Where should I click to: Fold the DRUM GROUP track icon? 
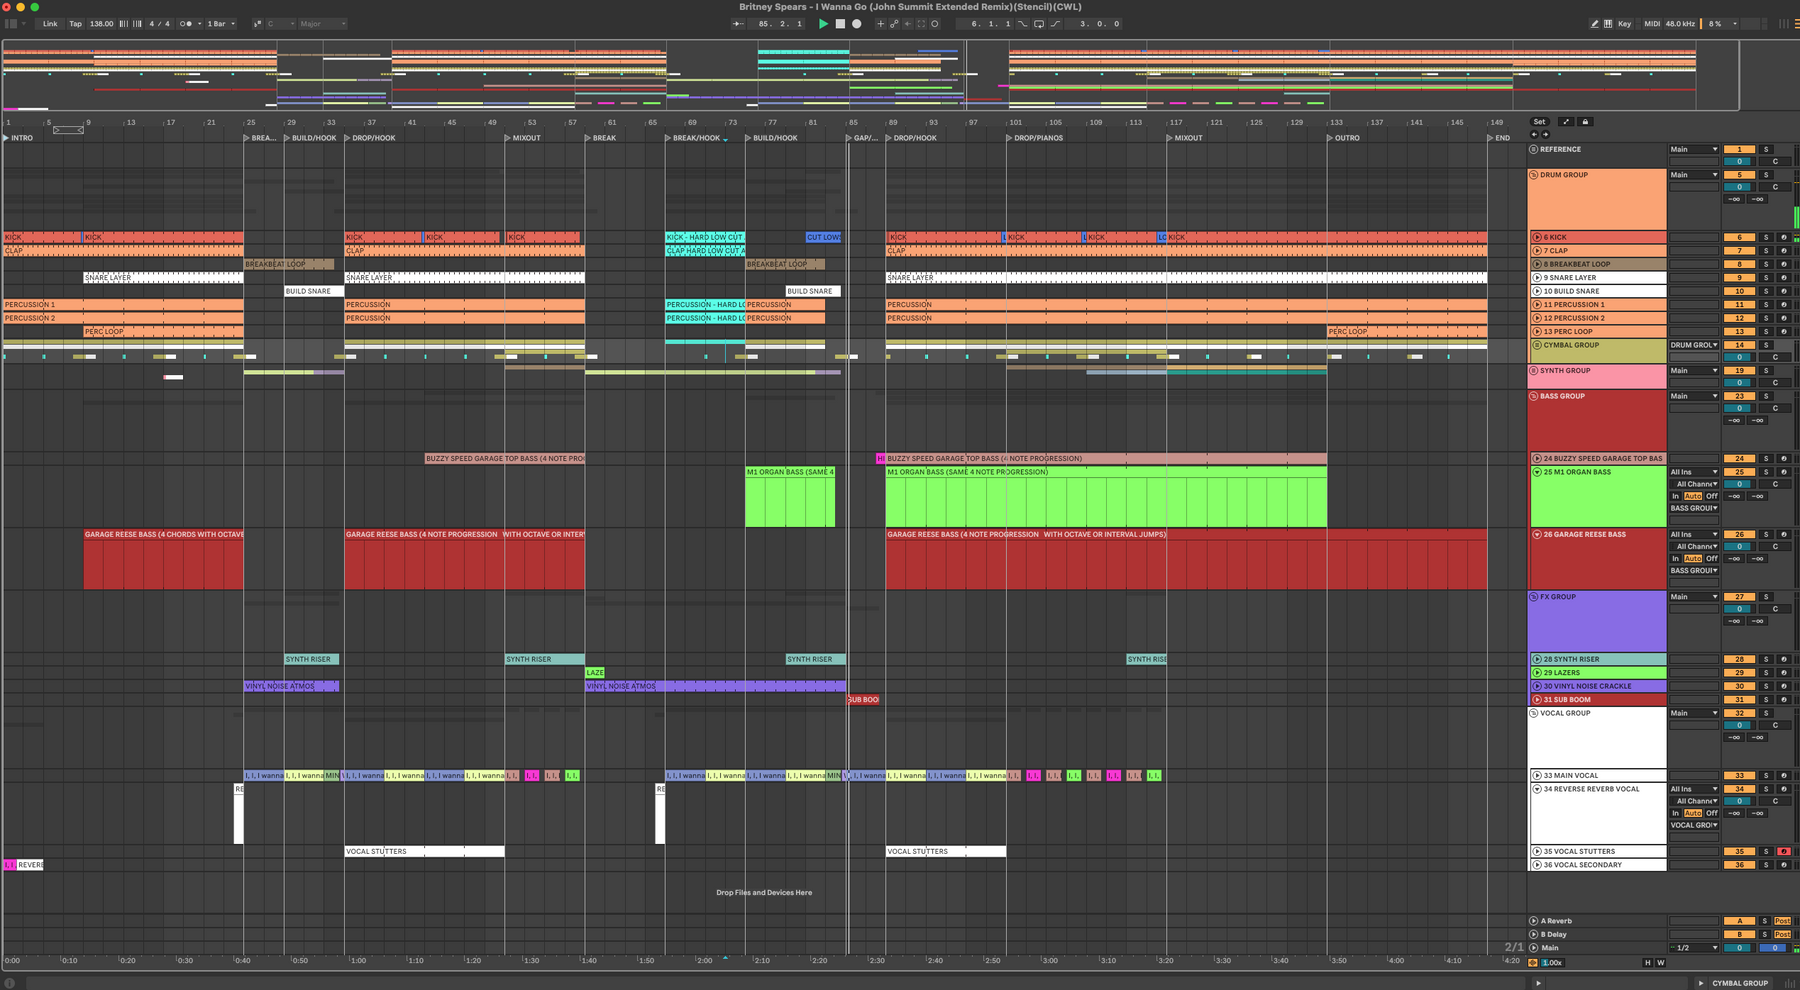click(x=1534, y=175)
